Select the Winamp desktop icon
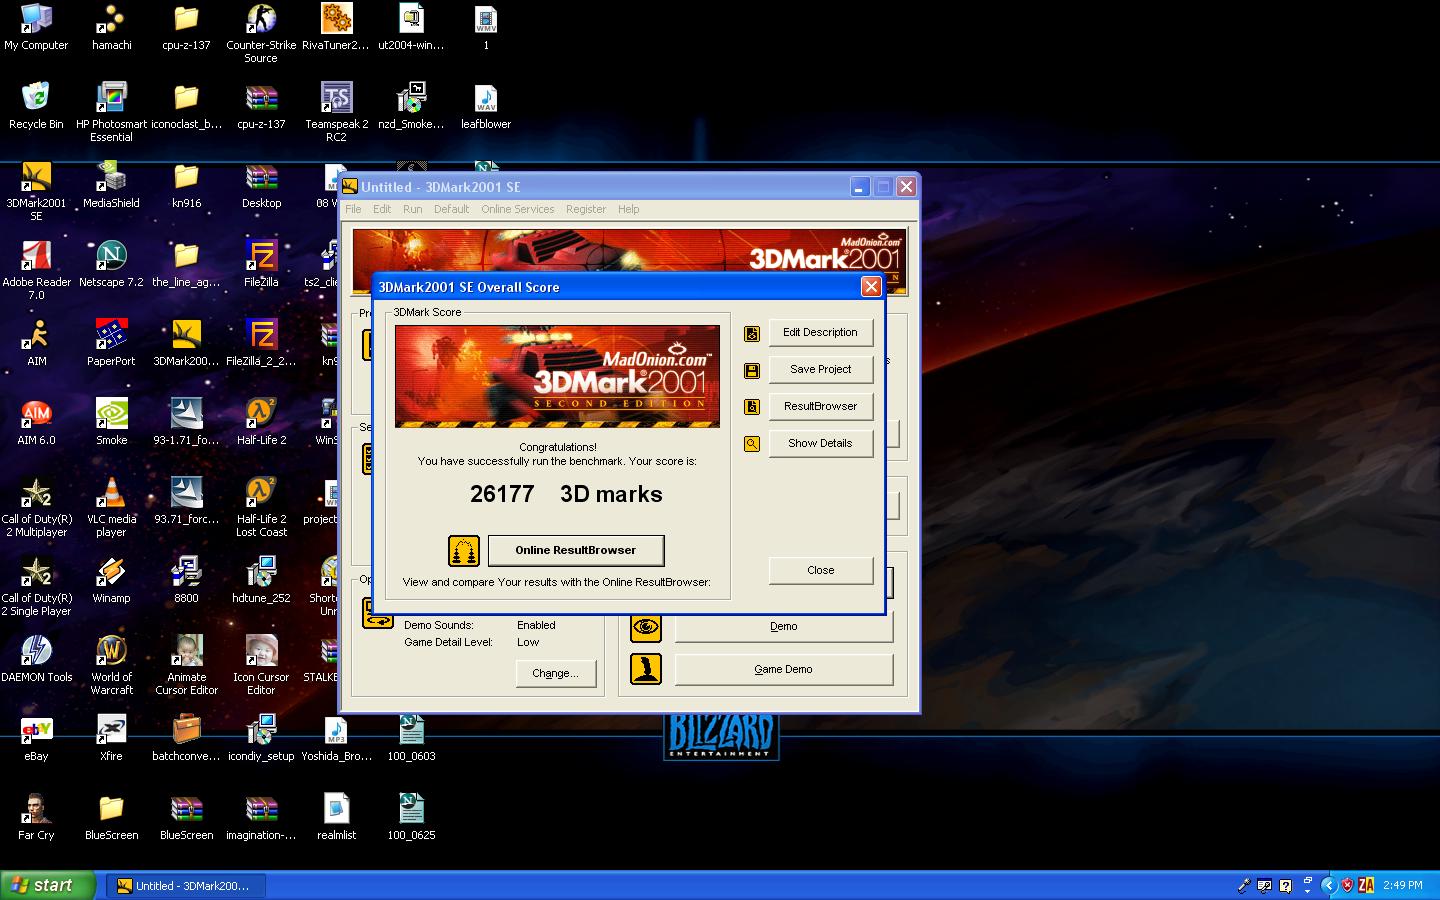This screenshot has width=1440, height=900. click(111, 580)
